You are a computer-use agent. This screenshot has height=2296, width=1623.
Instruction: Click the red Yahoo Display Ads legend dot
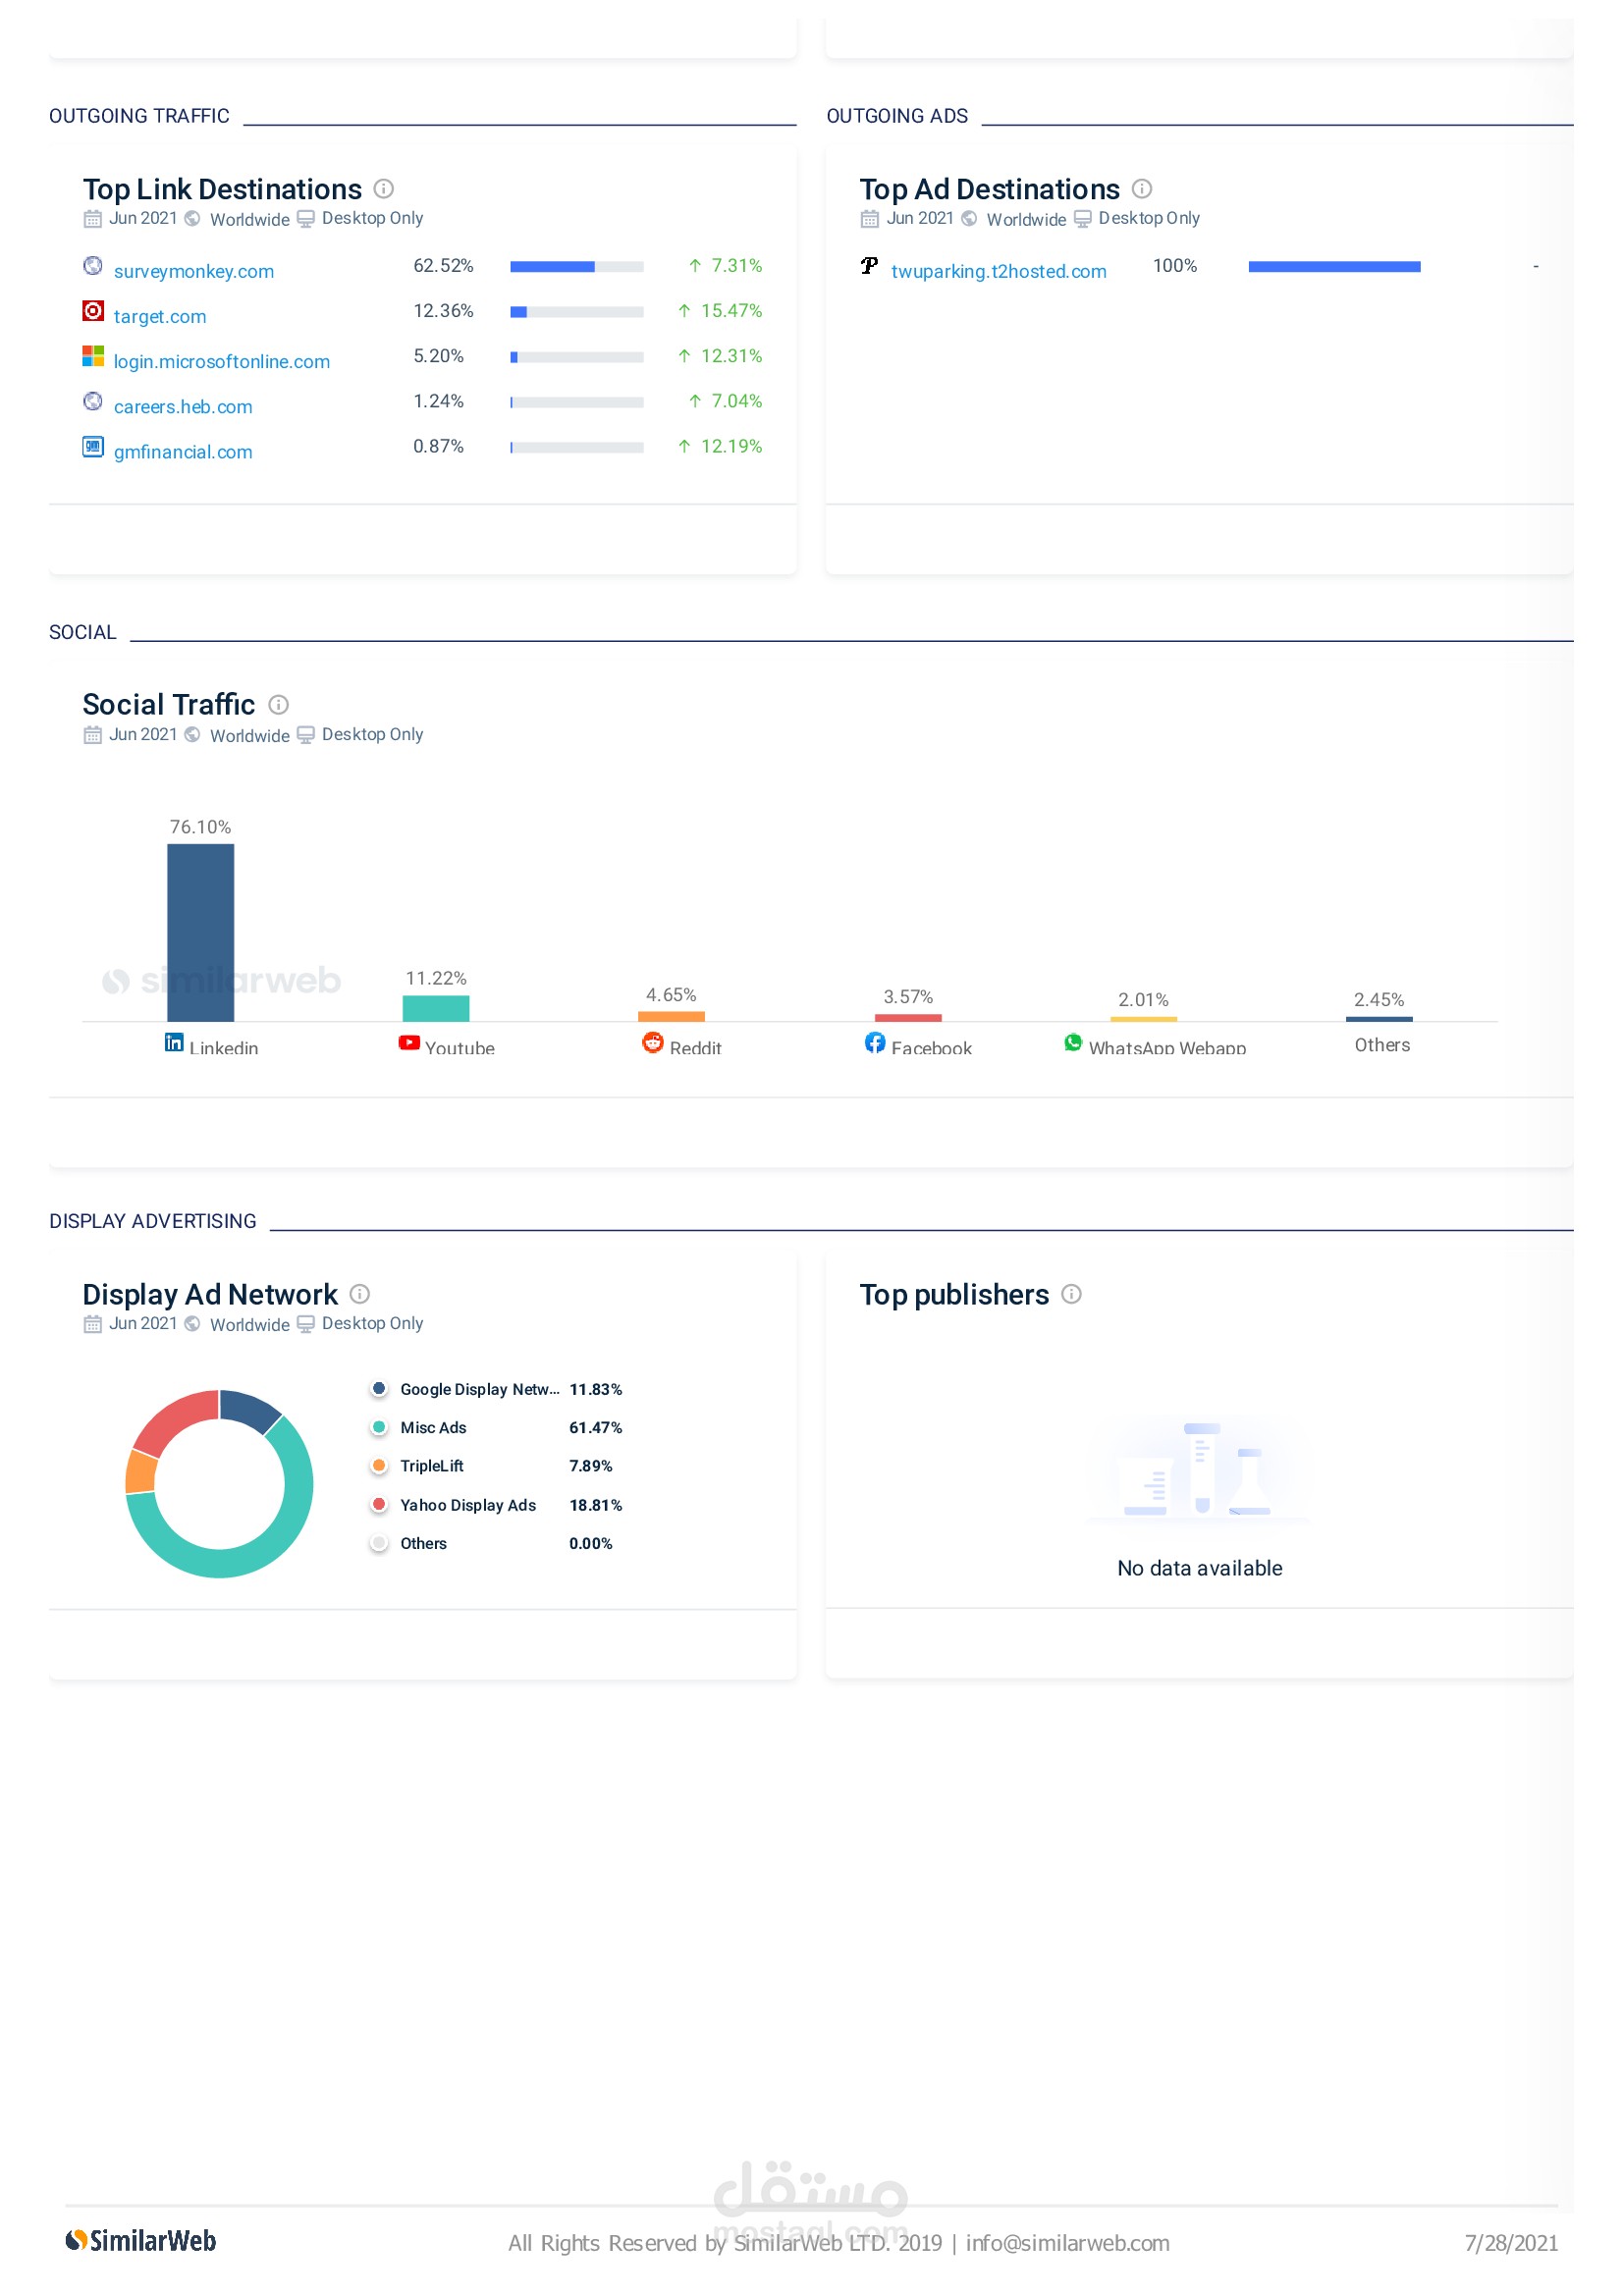click(379, 1504)
